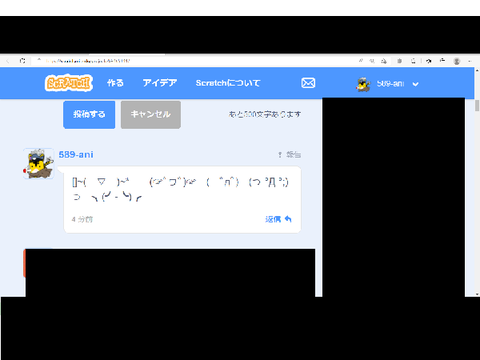Screen dimensions: 480x360
Task: Click the browser back arrow
Action: (x=7, y=61)
